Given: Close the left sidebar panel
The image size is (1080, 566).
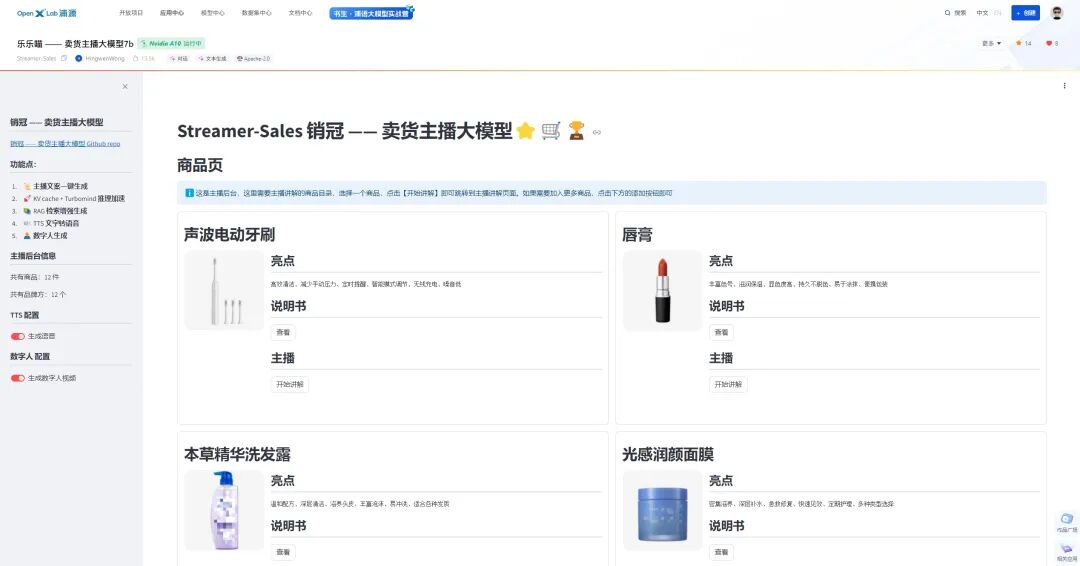Looking at the screenshot, I should click(125, 87).
